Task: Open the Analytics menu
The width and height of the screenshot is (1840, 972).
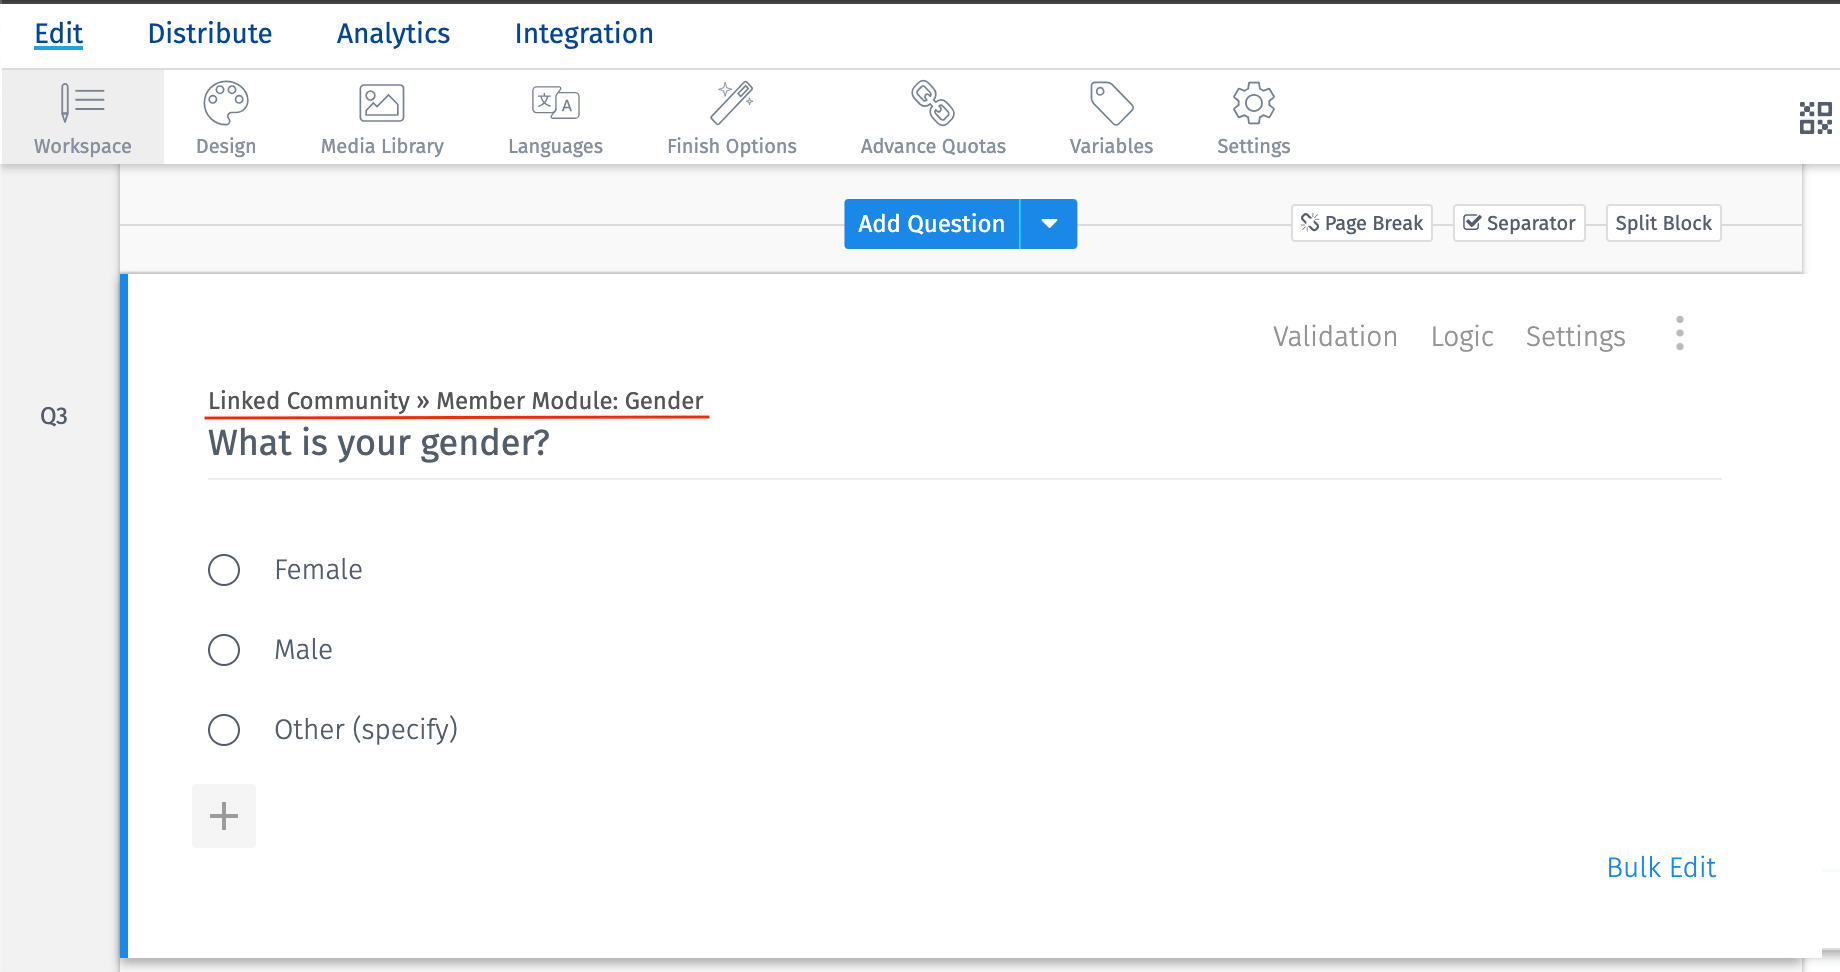Action: (392, 33)
